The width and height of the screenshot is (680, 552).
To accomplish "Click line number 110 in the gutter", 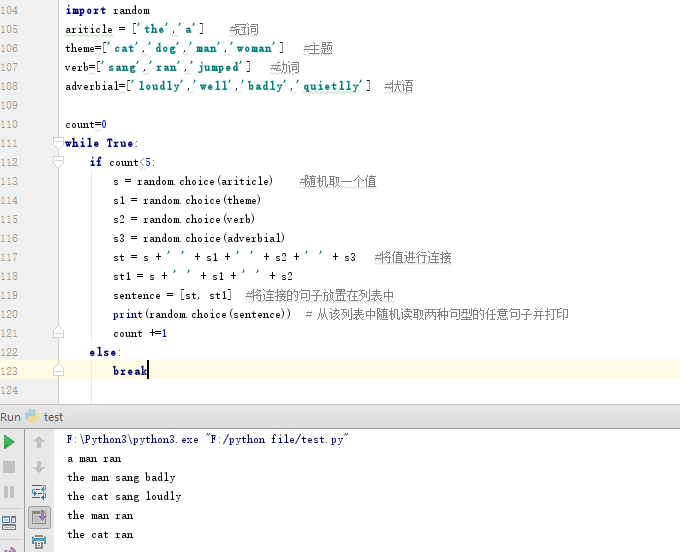I will click(9, 124).
